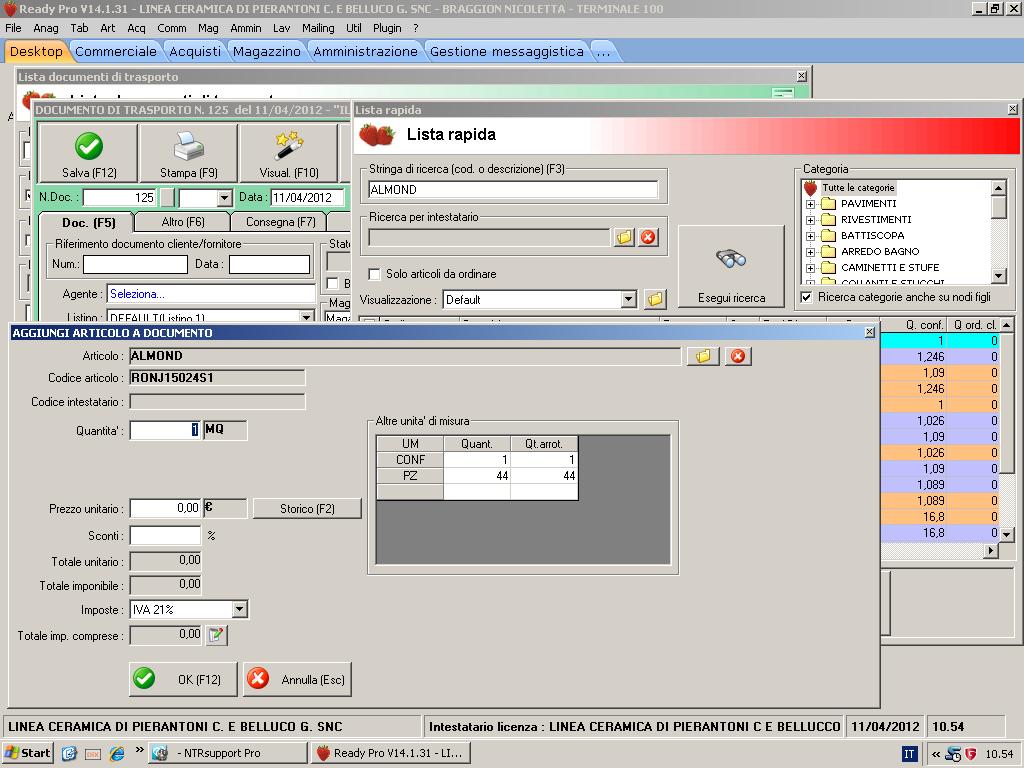
Task: Open the Ammin menu
Action: click(246, 28)
